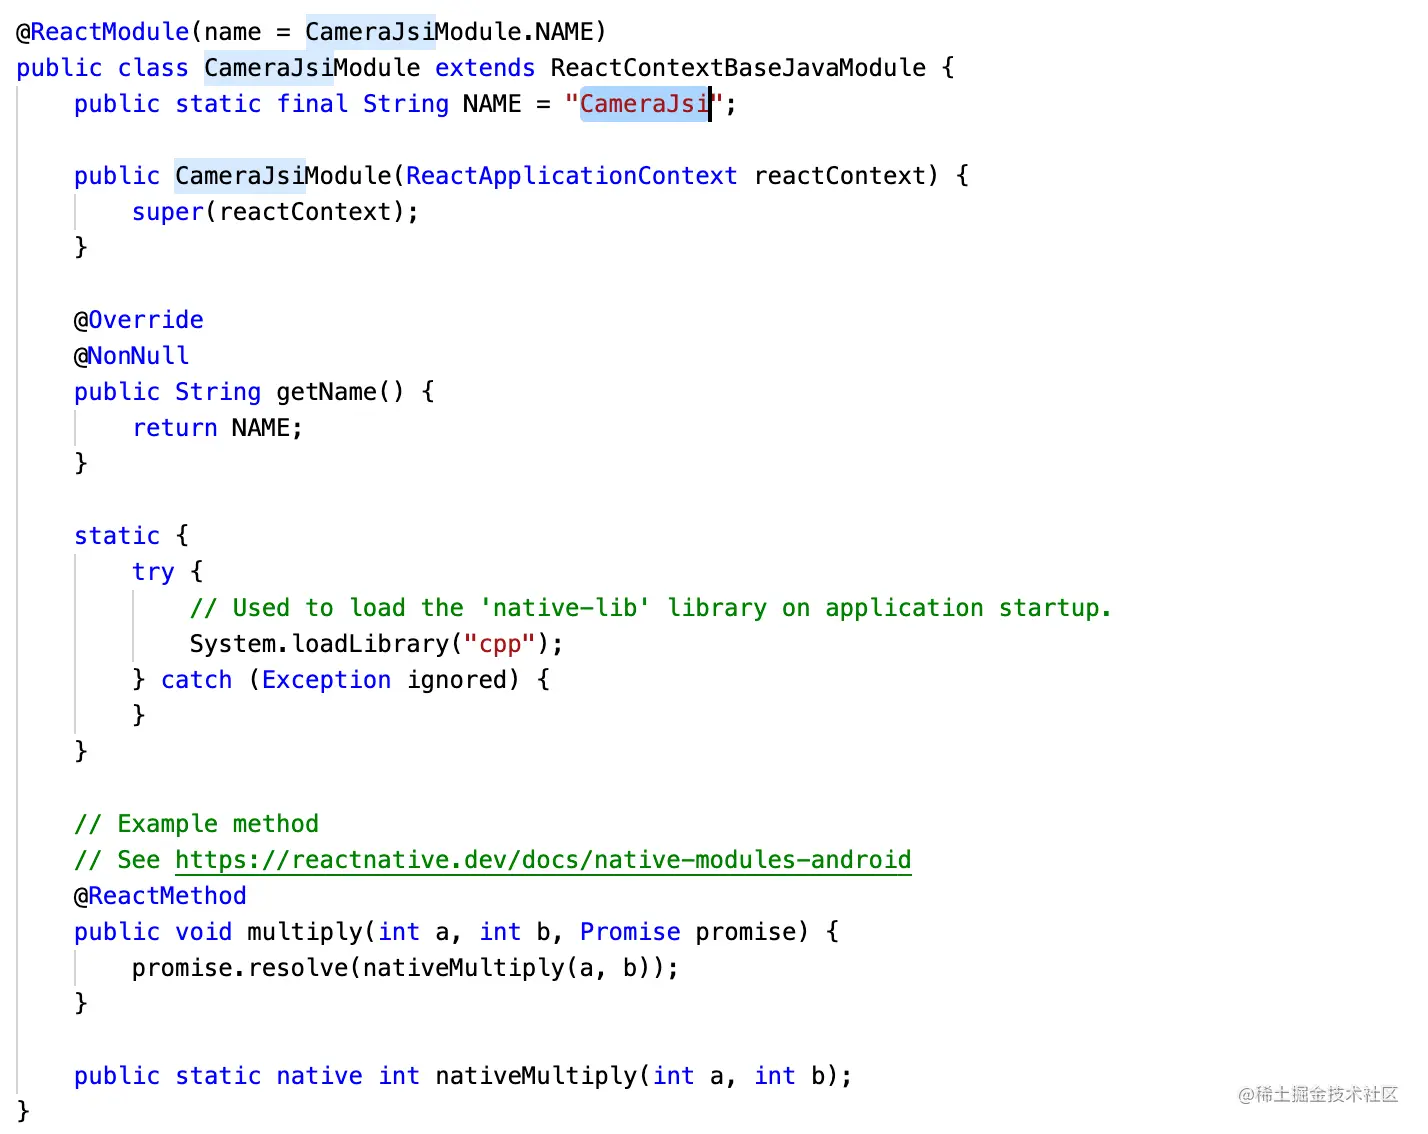Click the try keyword

pyautogui.click(x=153, y=572)
